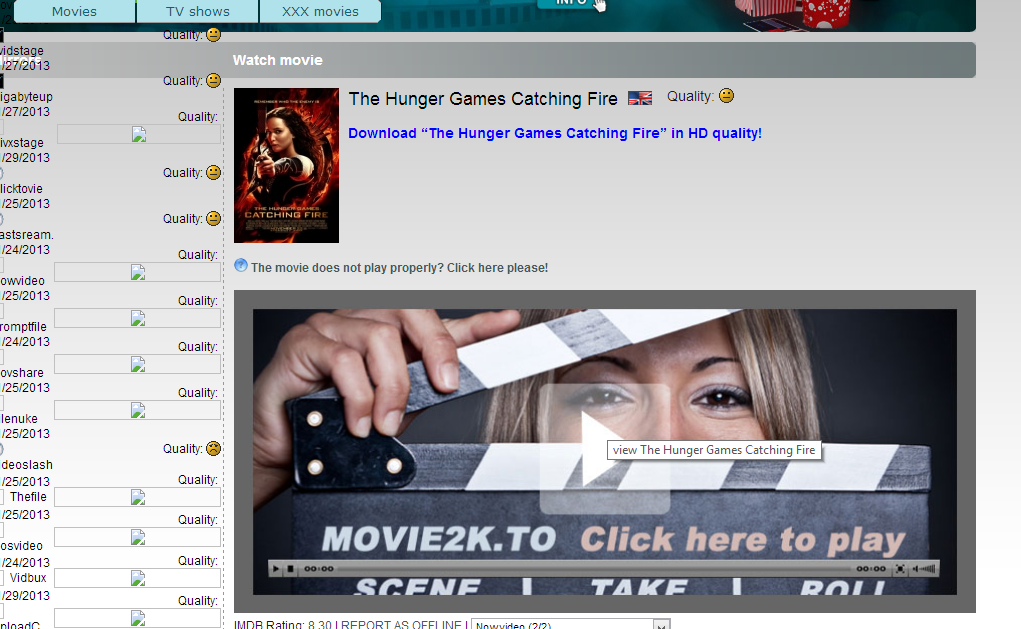Open the Download in HD quality link

(555, 133)
